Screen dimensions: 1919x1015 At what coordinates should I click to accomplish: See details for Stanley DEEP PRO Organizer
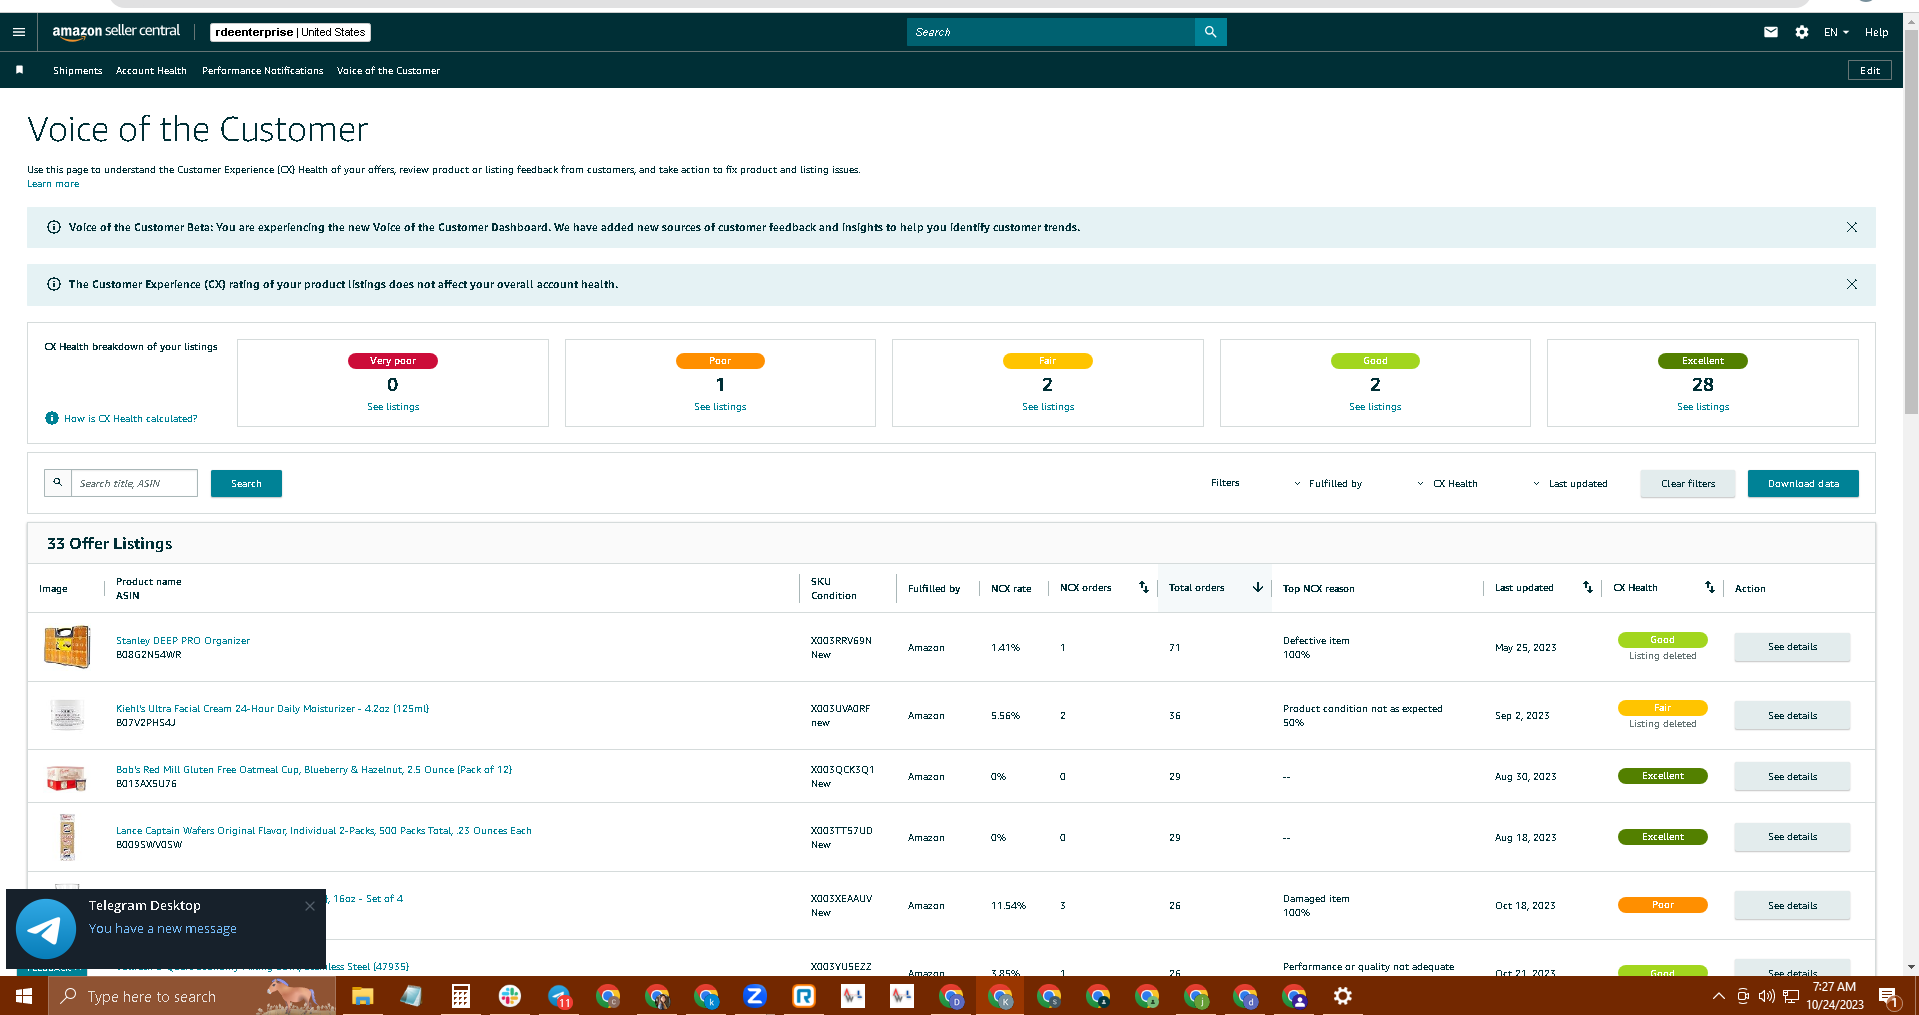click(1792, 647)
